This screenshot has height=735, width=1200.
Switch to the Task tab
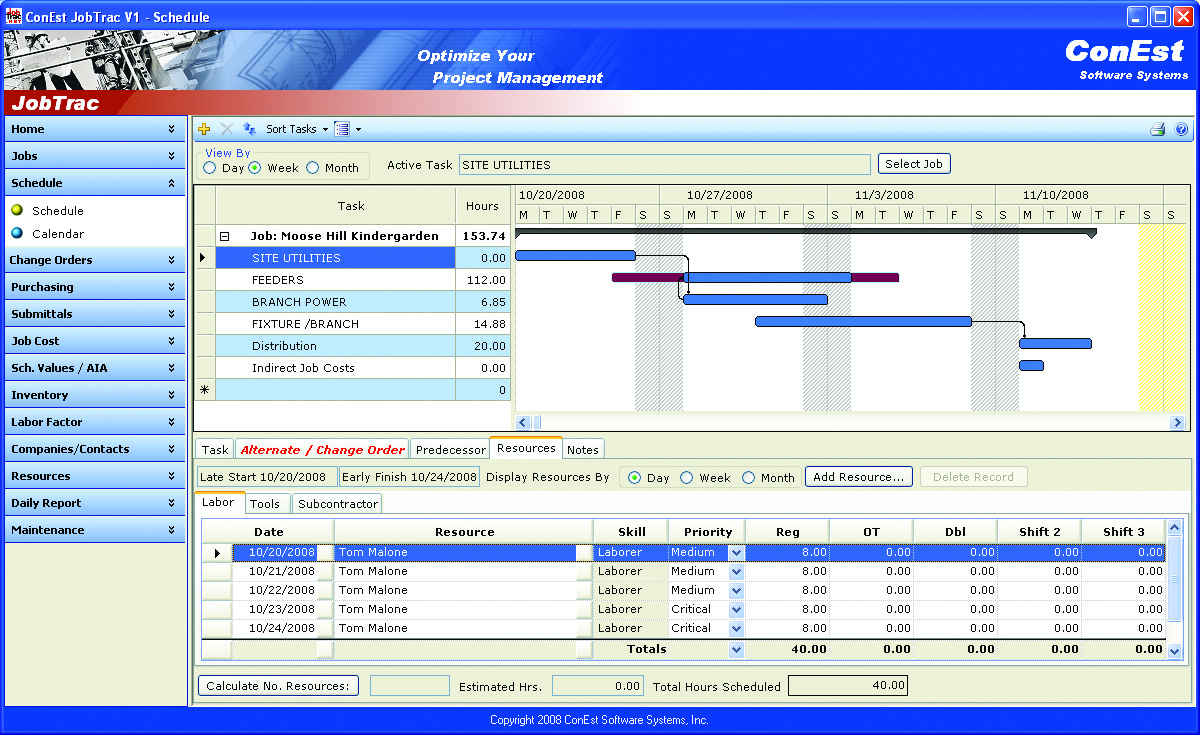[215, 450]
